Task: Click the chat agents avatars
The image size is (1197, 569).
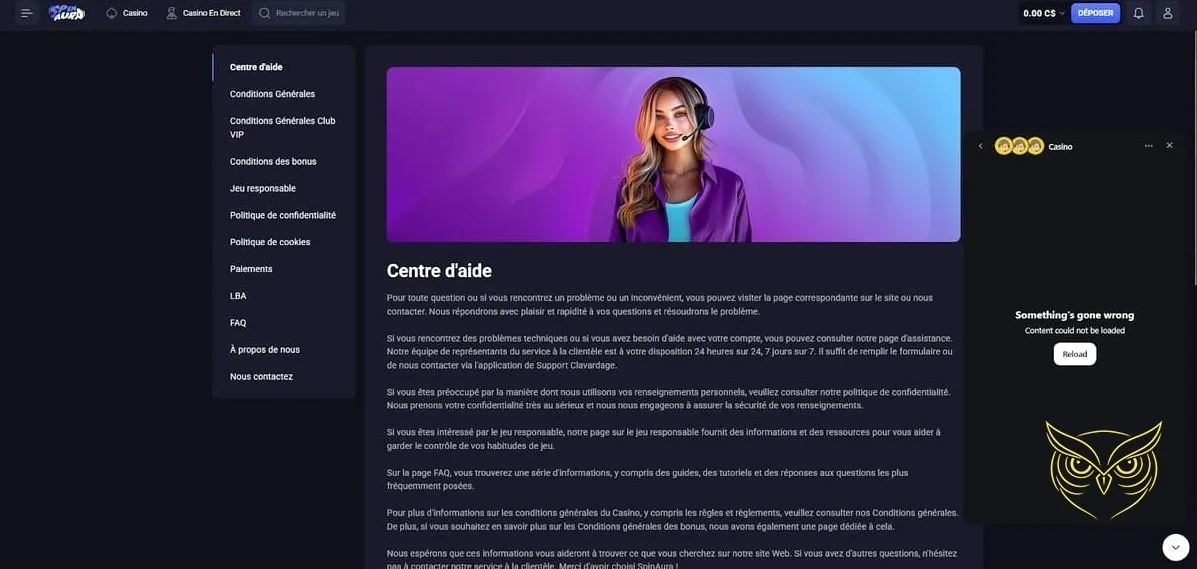Action: (1019, 146)
